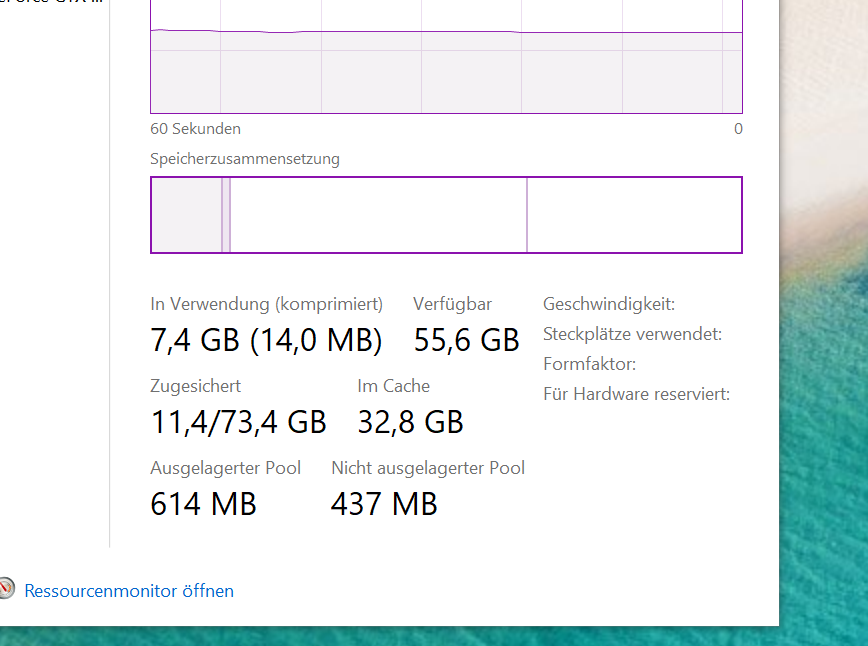The image size is (868, 646).
Task: Click the modified memory segment in the composition bar
Action: [225, 214]
